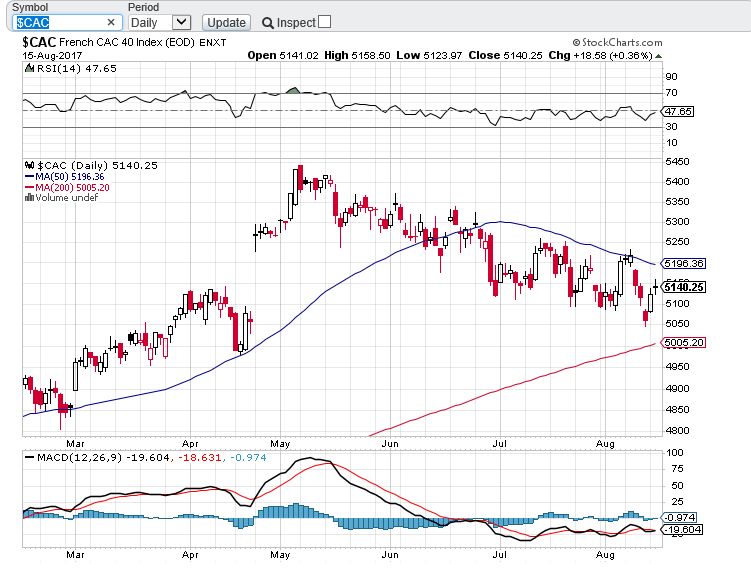The image size is (751, 568).
Task: Click the Jun label under the price chart
Action: pos(390,444)
